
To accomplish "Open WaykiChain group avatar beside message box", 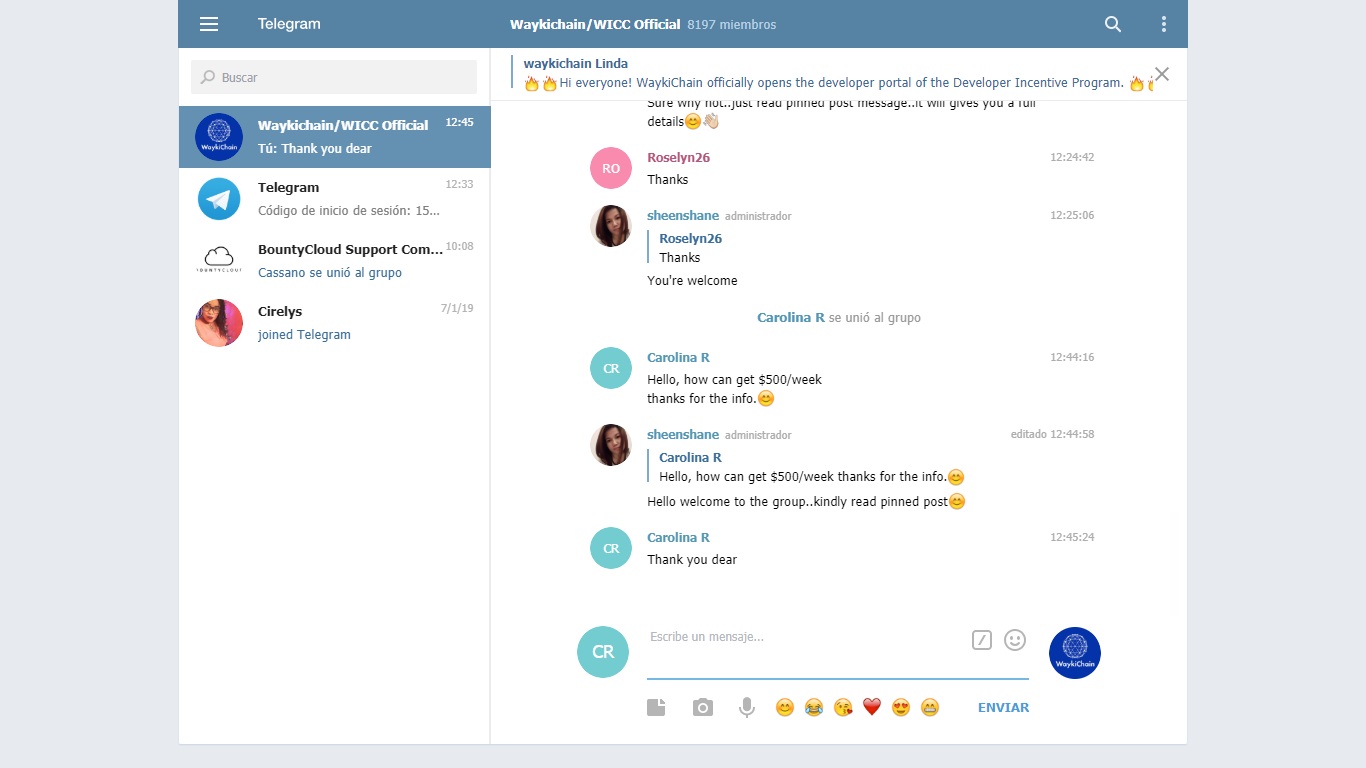I will click(x=1075, y=653).
